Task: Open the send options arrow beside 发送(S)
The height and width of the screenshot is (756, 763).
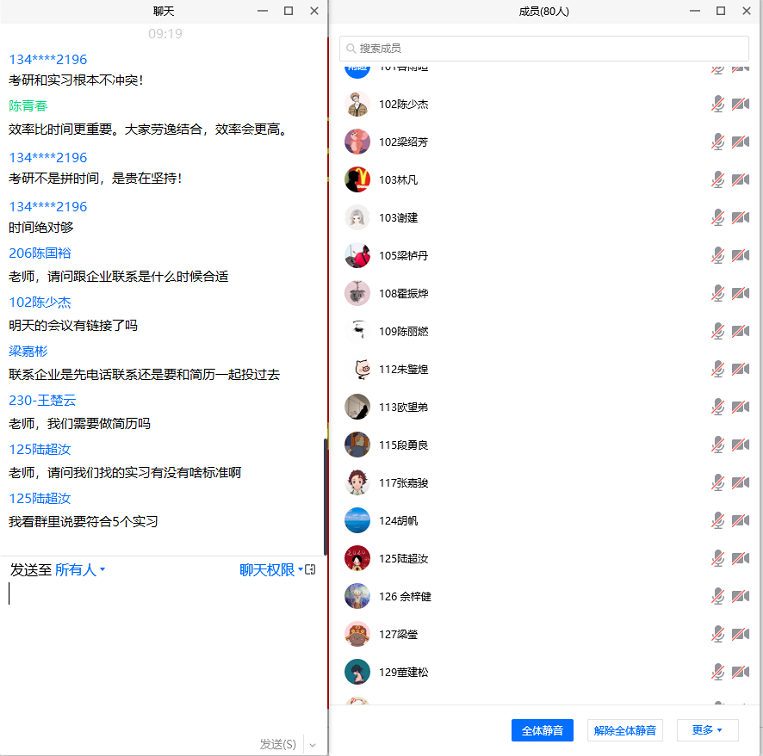Action: [x=312, y=744]
